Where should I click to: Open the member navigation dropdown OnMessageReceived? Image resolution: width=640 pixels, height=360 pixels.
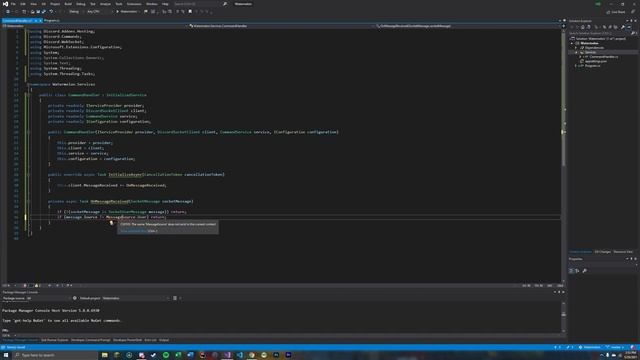point(467,26)
